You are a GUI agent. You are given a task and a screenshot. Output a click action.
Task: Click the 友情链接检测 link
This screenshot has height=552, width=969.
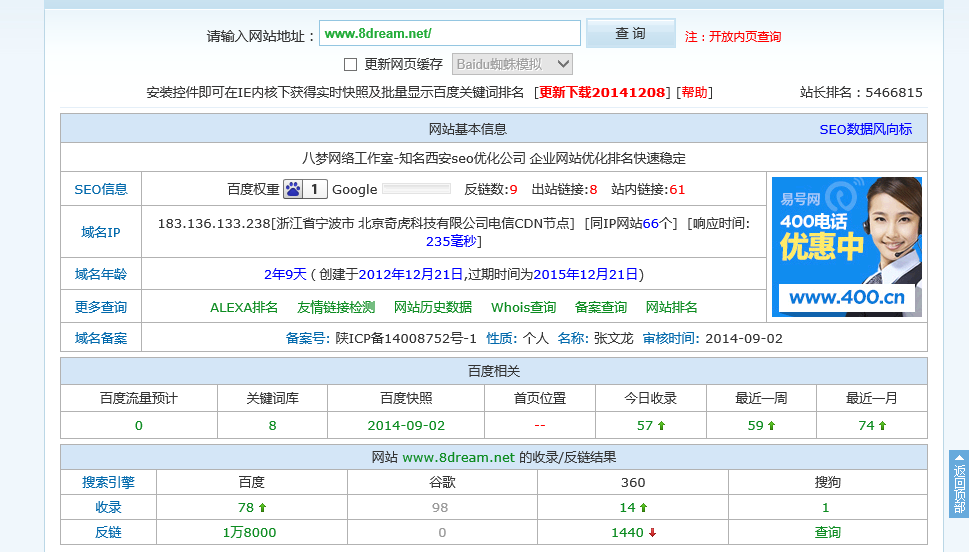click(336, 307)
